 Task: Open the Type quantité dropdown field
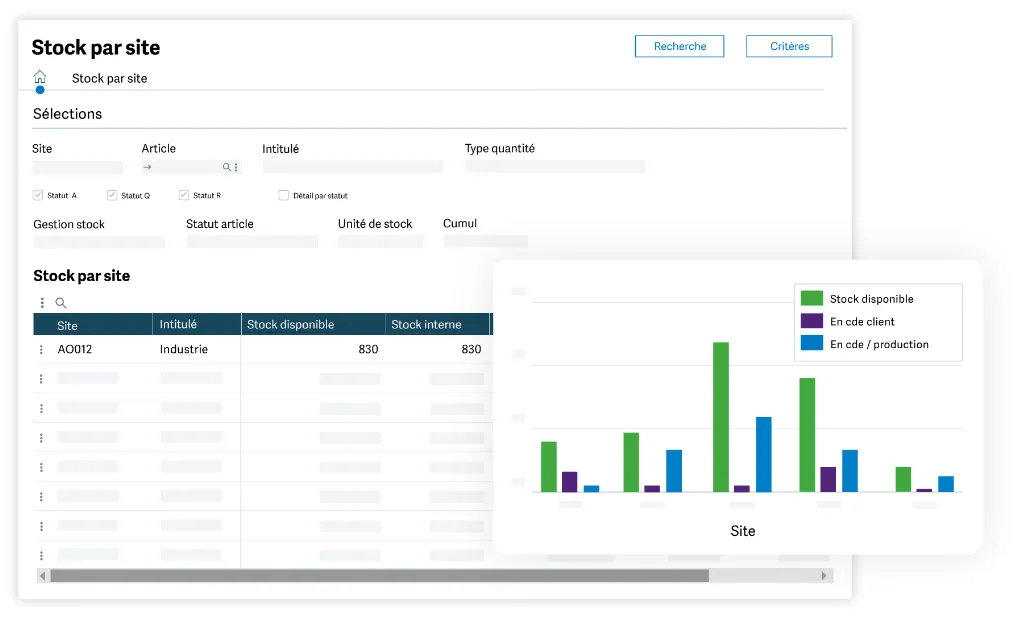pos(555,167)
